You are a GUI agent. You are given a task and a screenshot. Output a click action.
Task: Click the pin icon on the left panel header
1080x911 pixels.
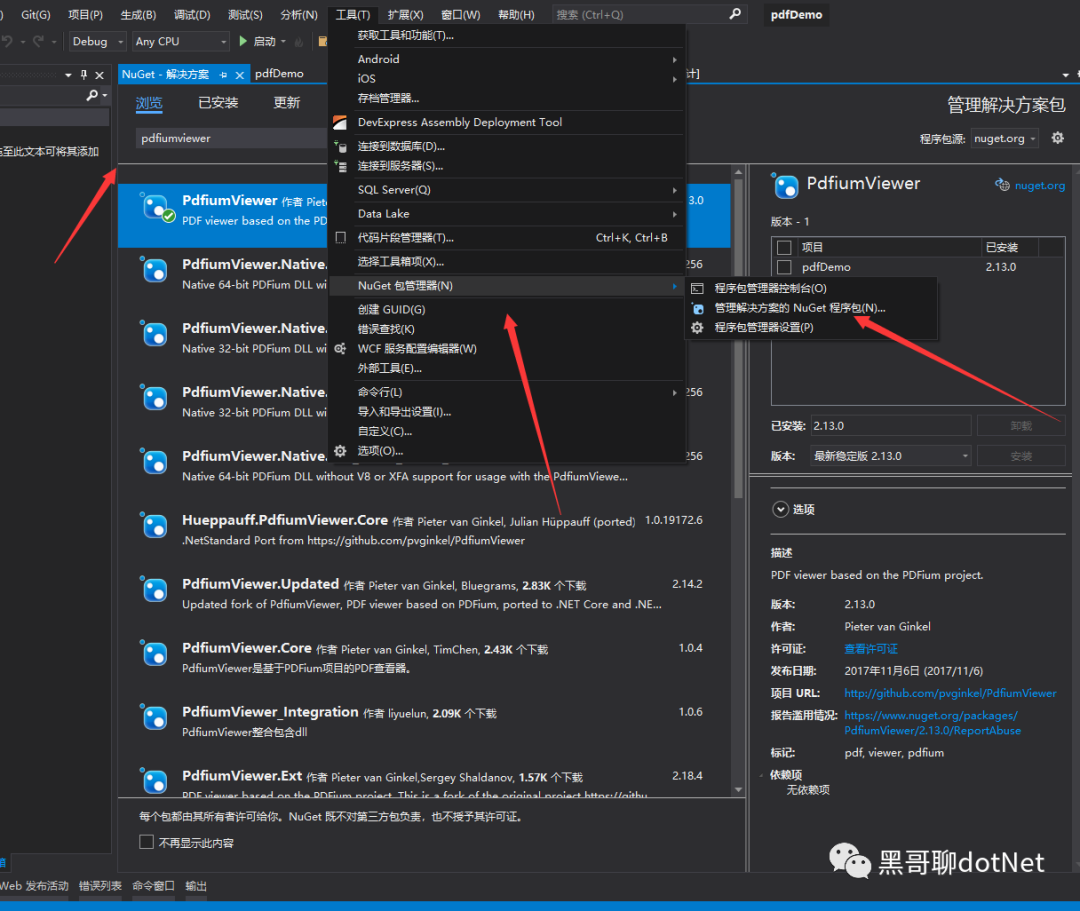[84, 74]
